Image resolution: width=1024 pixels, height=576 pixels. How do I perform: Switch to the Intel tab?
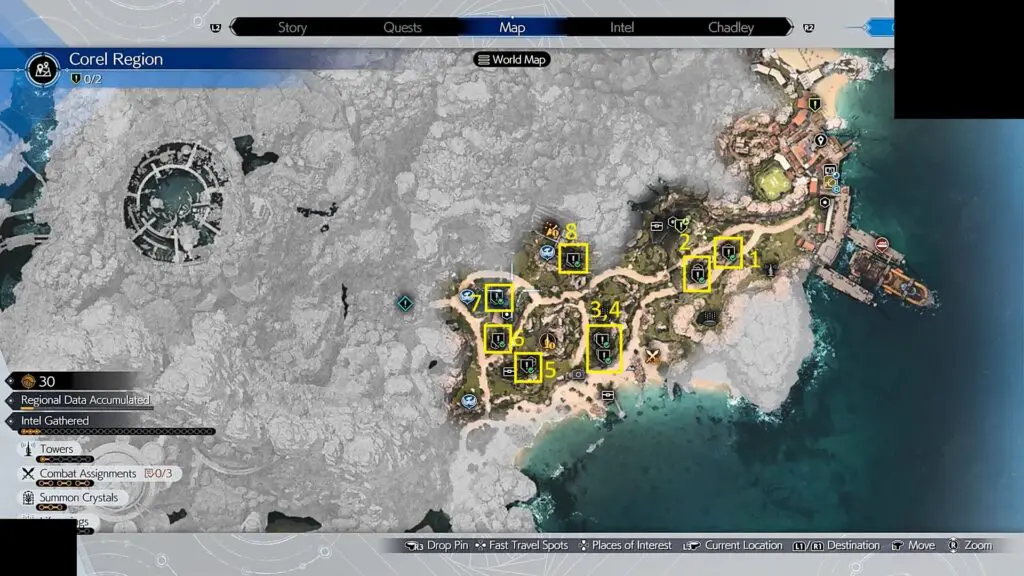pos(622,27)
